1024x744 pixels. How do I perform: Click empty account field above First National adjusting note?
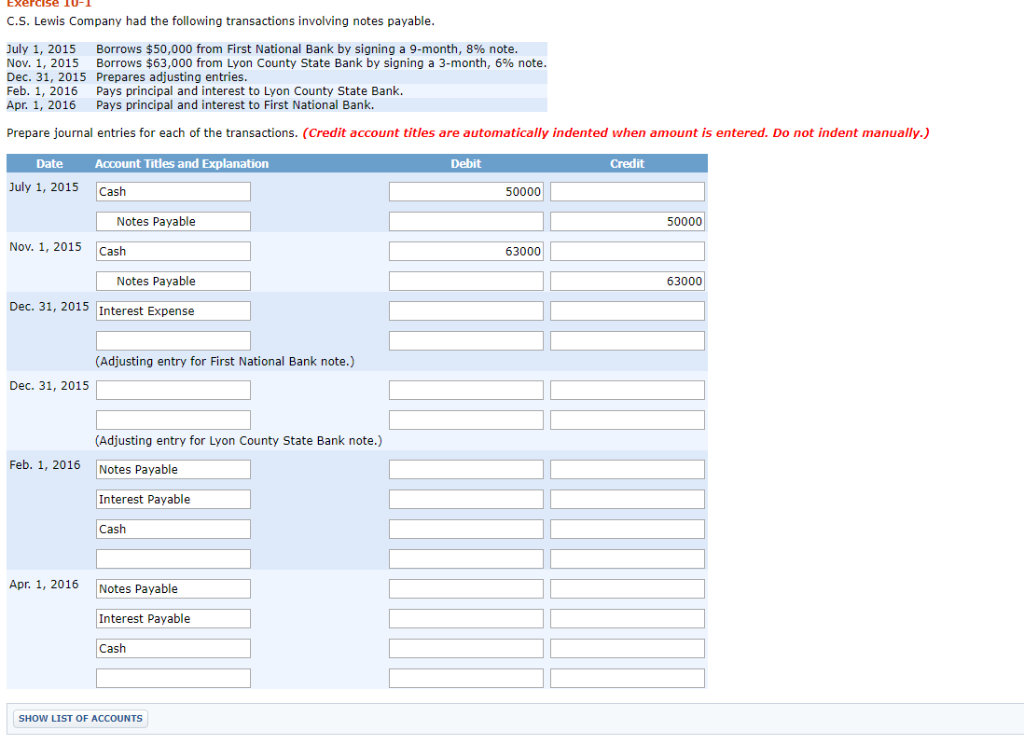pos(173,341)
